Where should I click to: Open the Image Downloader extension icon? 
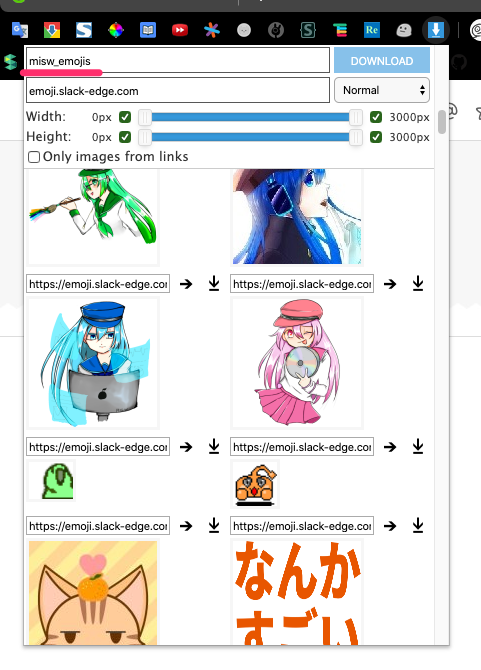pyautogui.click(x=436, y=30)
